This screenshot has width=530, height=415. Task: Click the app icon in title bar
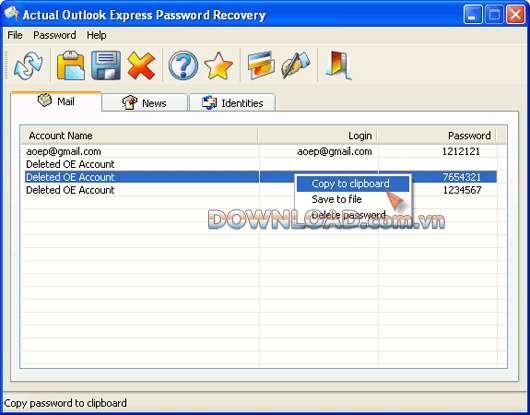11,14
